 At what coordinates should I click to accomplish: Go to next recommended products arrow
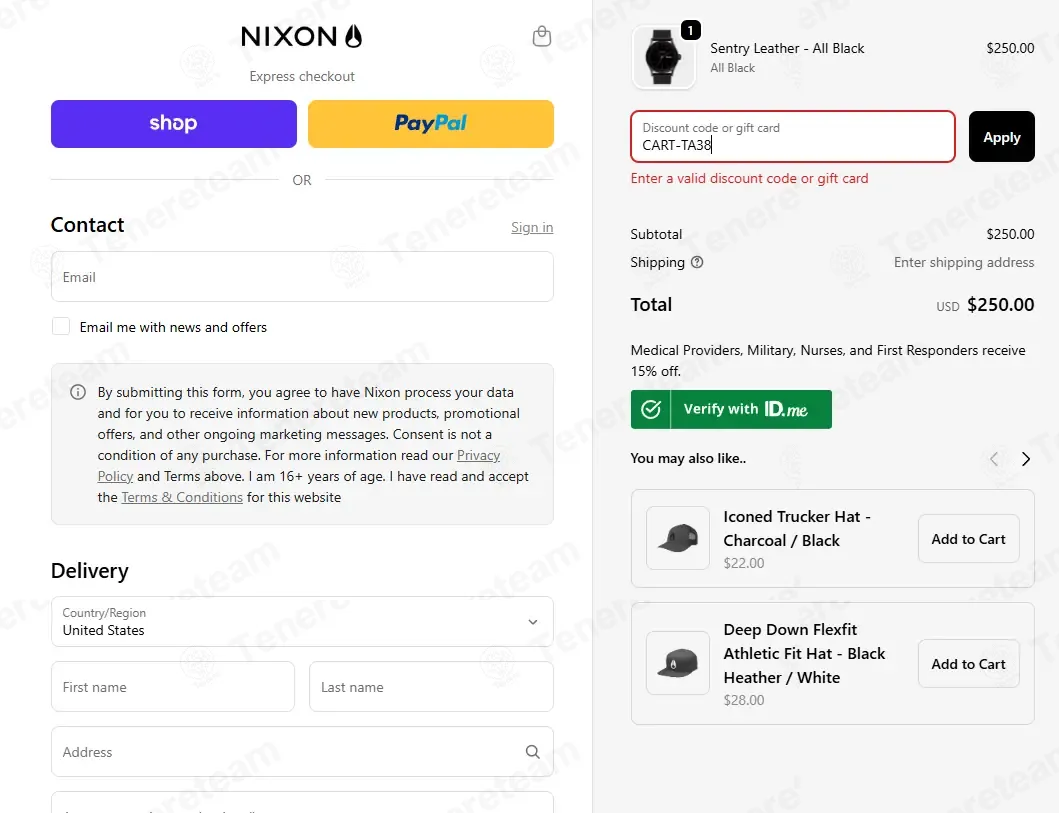tap(1025, 459)
